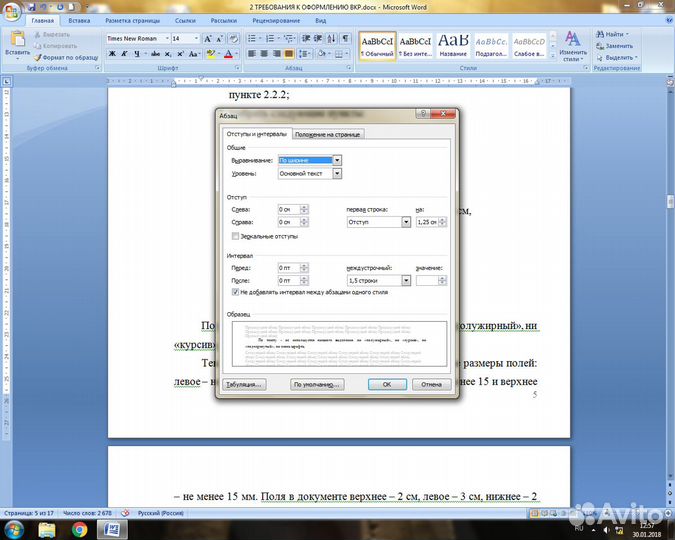Open the Office button menu

pyautogui.click(x=12, y=9)
